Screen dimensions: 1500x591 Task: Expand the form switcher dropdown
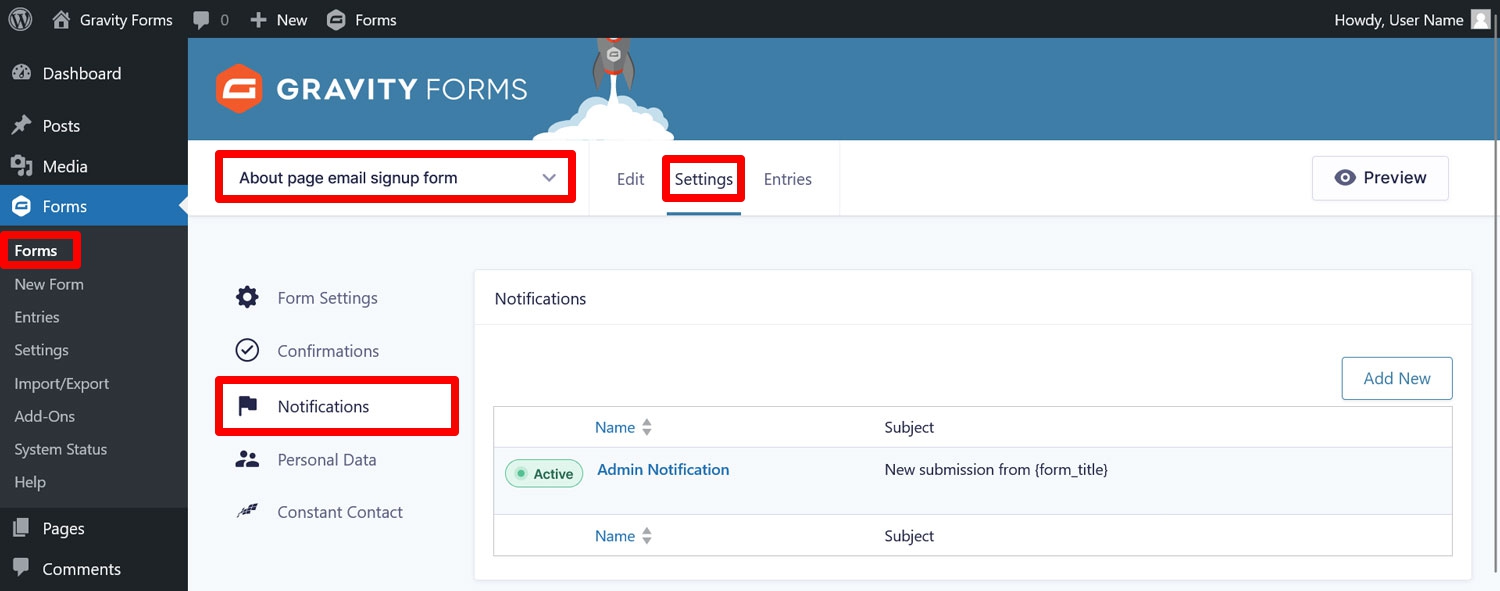(396, 178)
